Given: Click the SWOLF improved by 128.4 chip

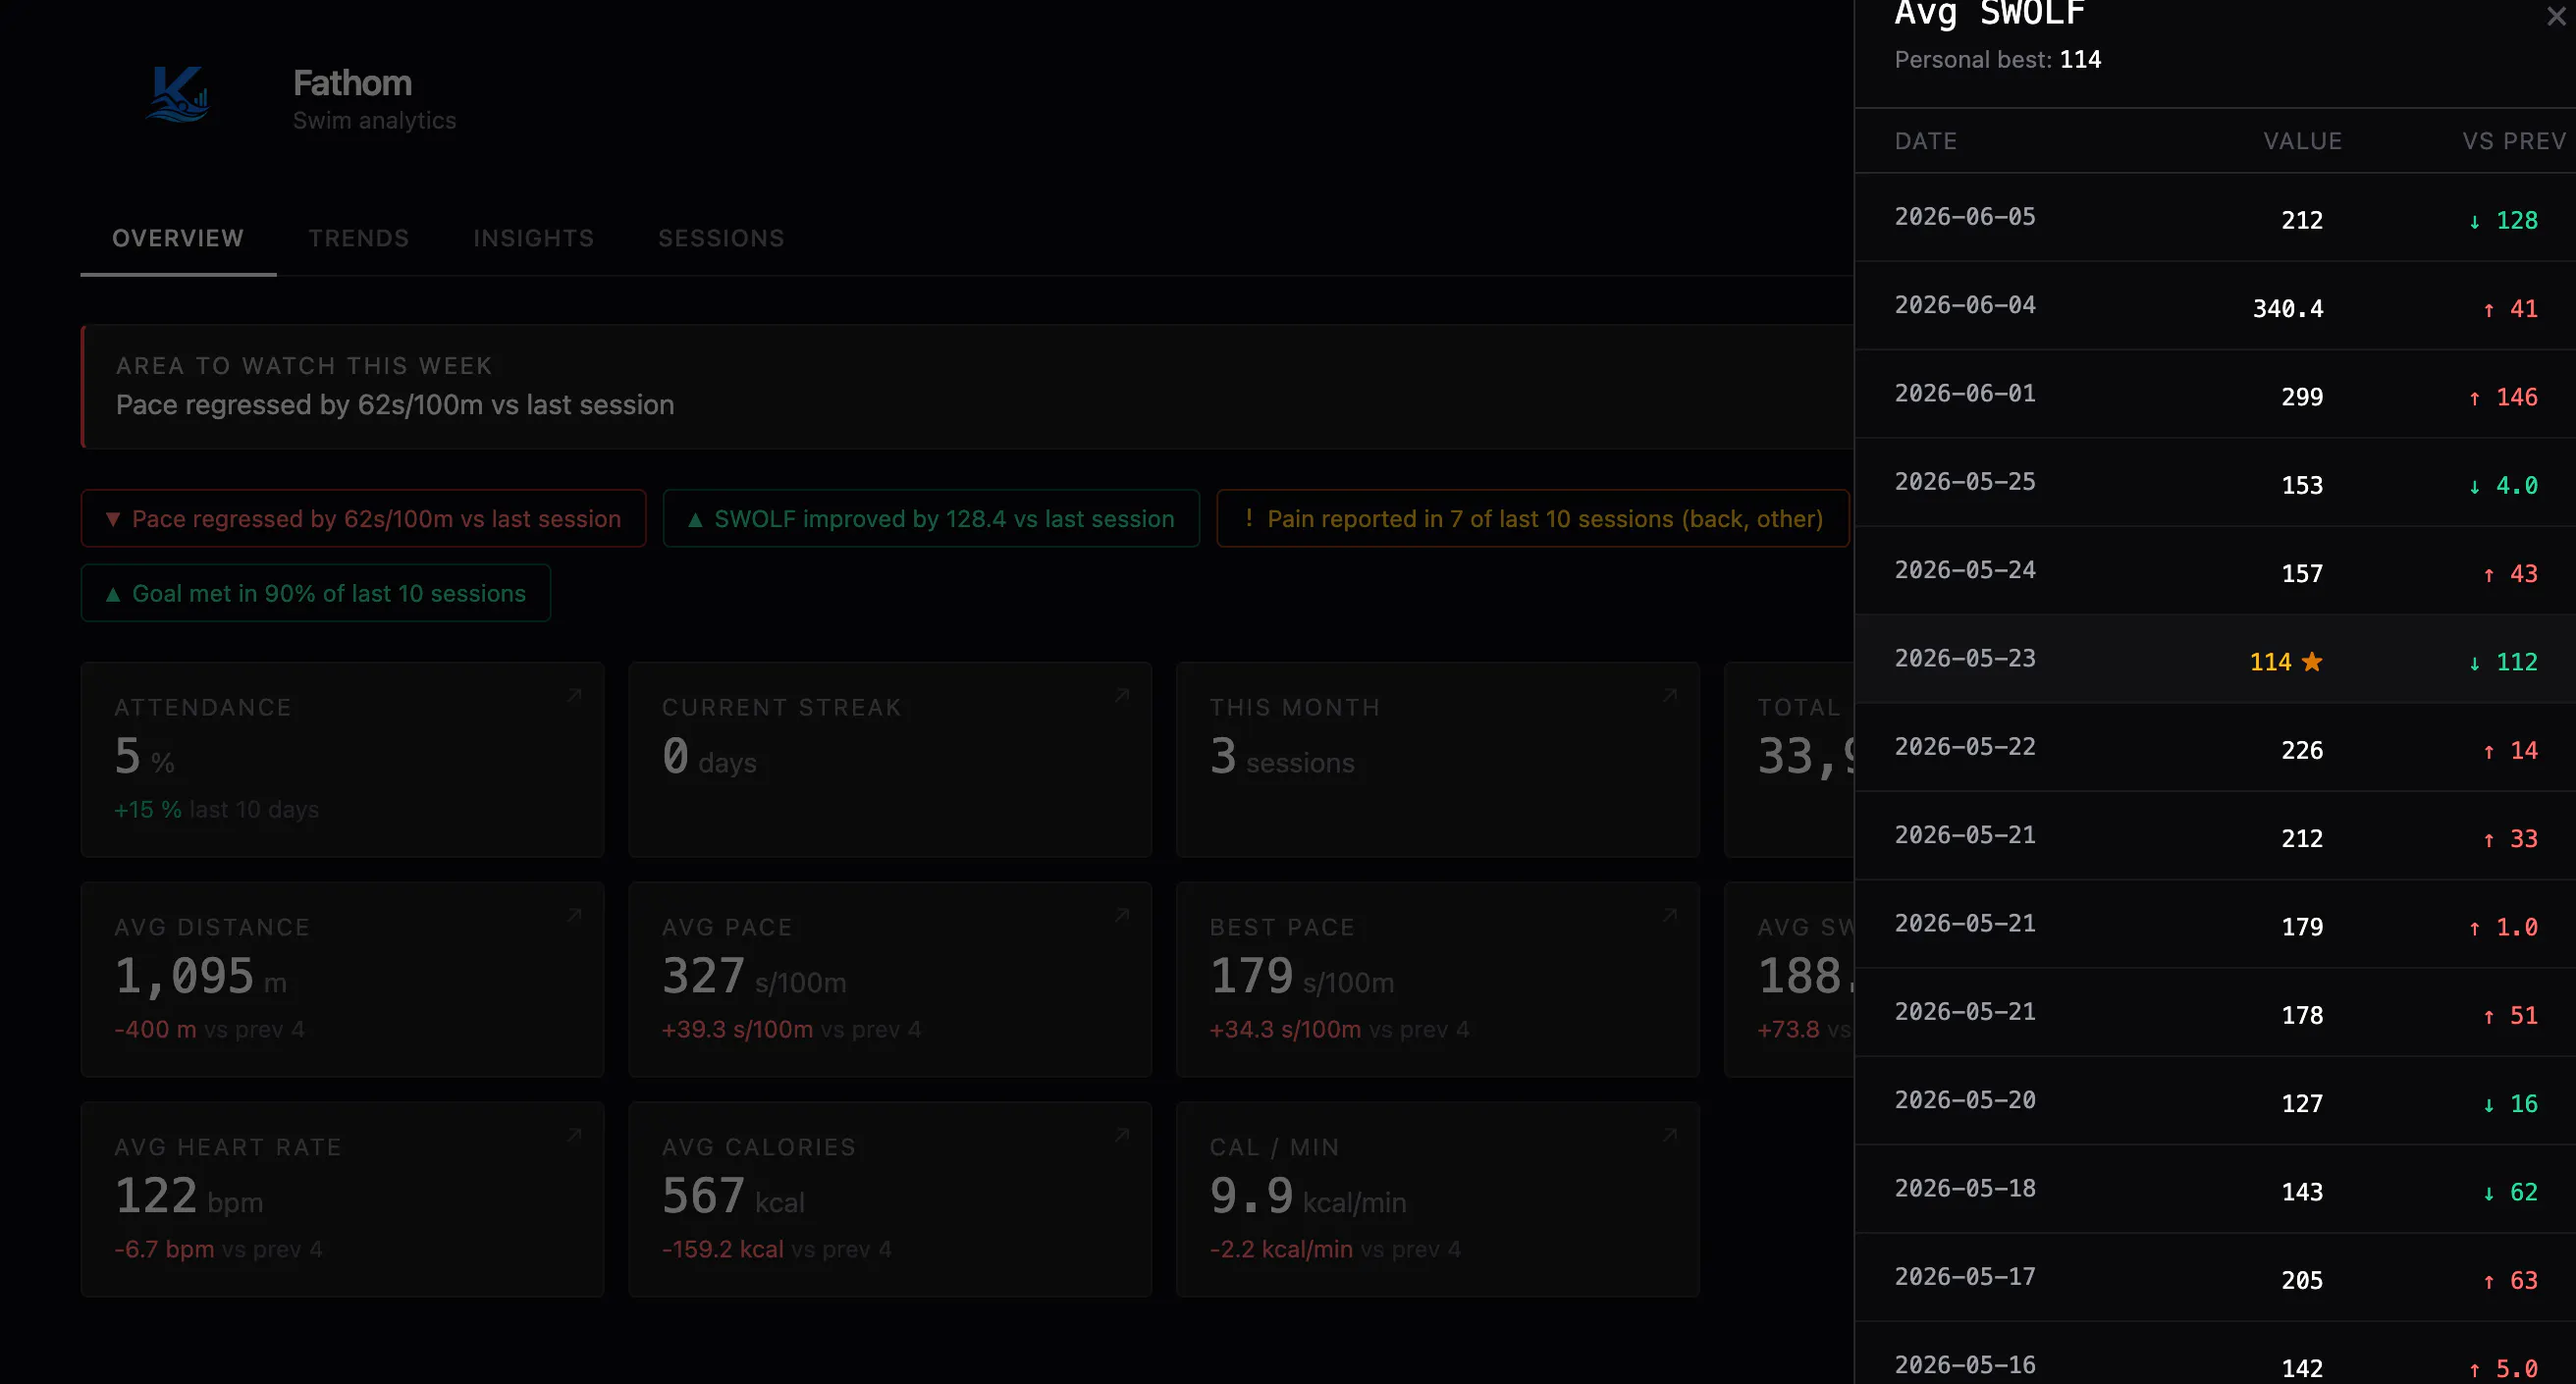Looking at the screenshot, I should pos(931,518).
